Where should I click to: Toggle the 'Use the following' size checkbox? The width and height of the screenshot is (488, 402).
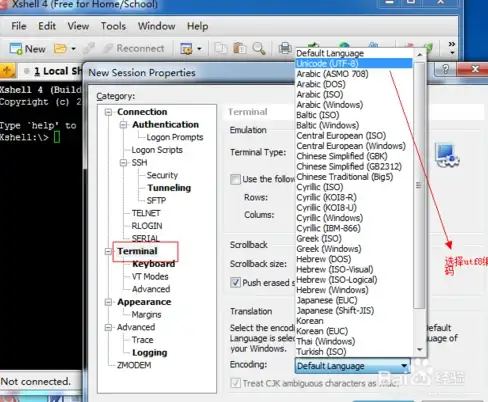pos(235,179)
